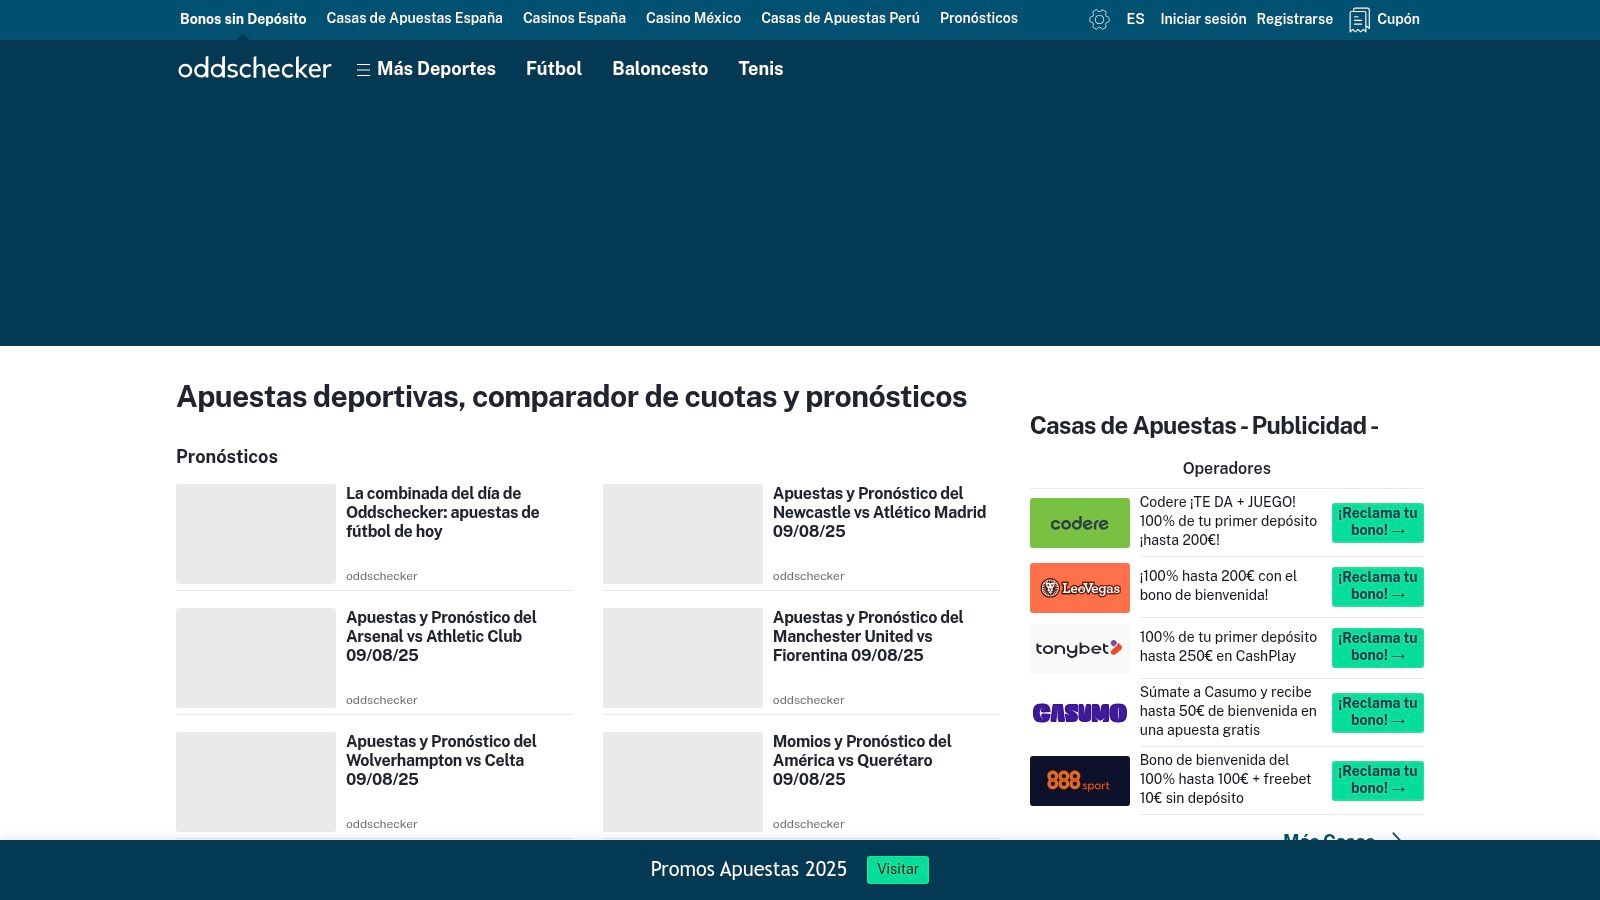Open the settings gear icon in top bar
Viewport: 1600px width, 900px height.
click(x=1099, y=19)
